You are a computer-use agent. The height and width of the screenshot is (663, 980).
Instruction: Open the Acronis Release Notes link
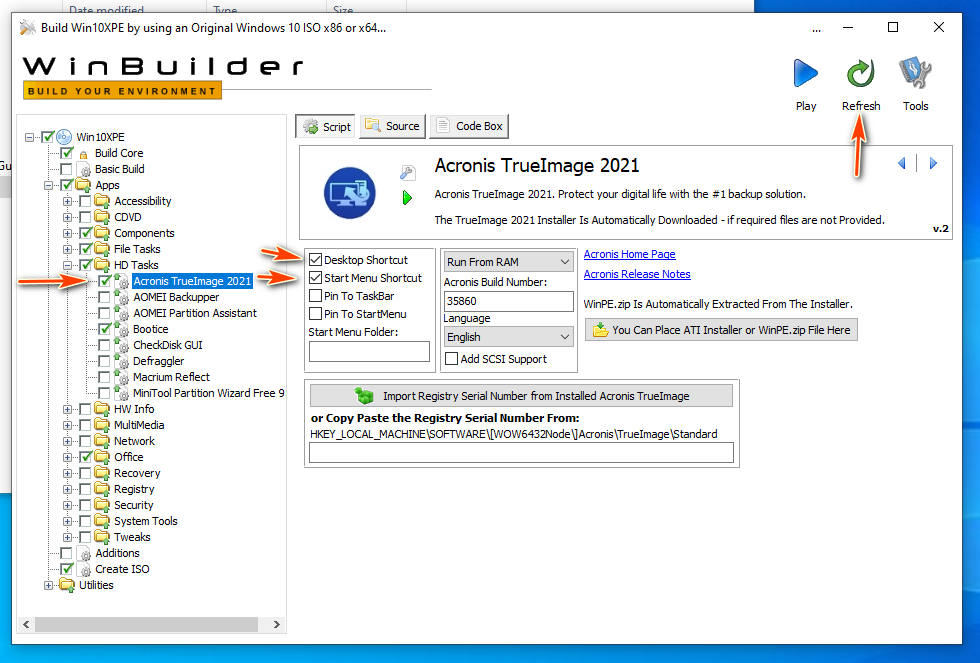[637, 274]
